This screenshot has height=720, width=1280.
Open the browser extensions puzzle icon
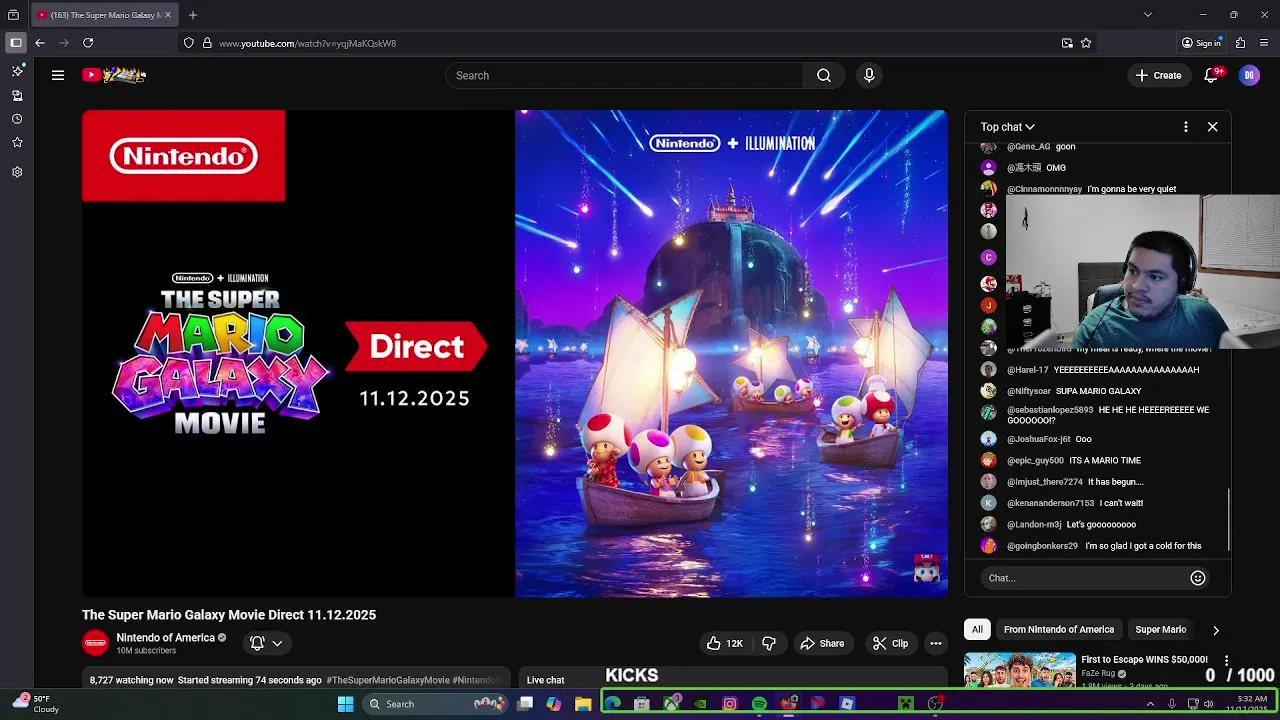pyautogui.click(x=1241, y=43)
